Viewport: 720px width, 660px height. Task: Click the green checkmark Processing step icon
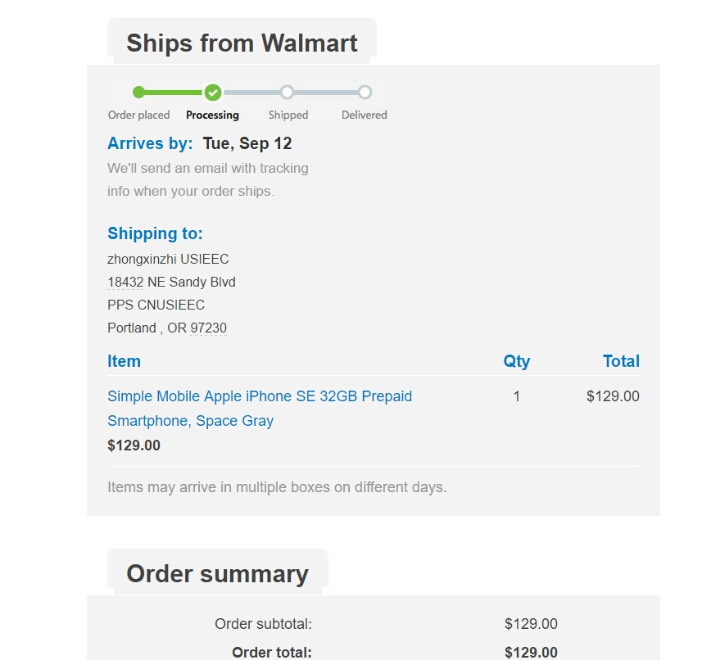pos(213,92)
